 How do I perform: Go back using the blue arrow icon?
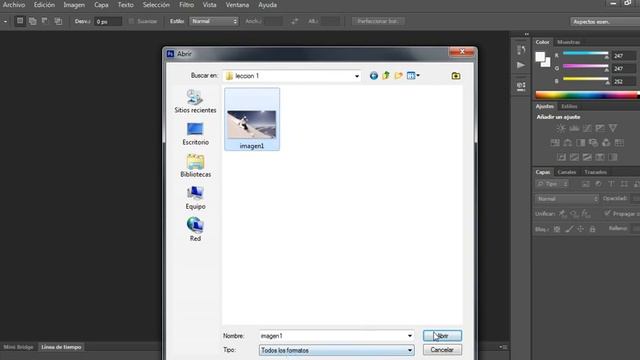(x=373, y=76)
